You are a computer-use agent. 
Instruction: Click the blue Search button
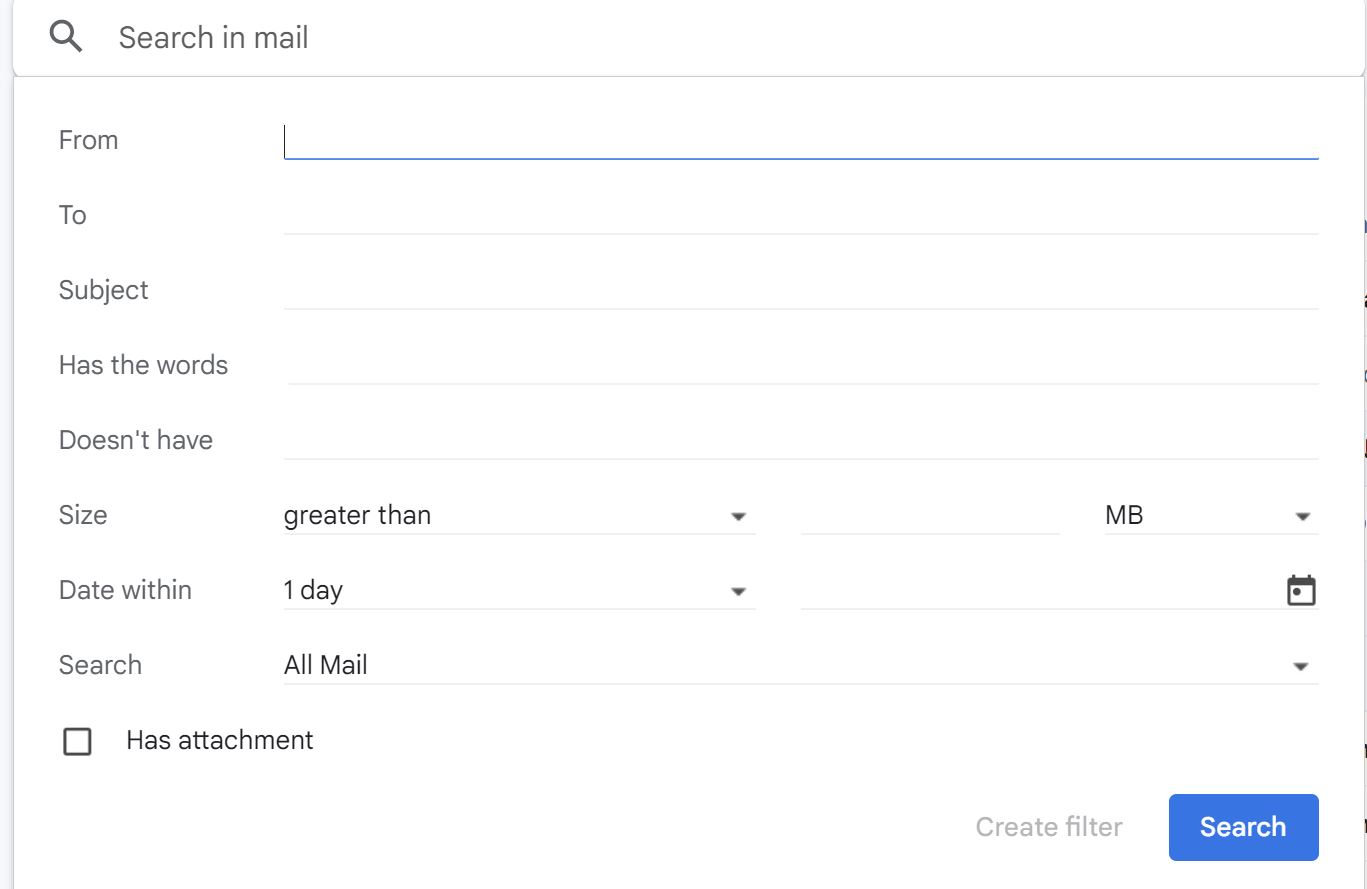click(x=1243, y=827)
